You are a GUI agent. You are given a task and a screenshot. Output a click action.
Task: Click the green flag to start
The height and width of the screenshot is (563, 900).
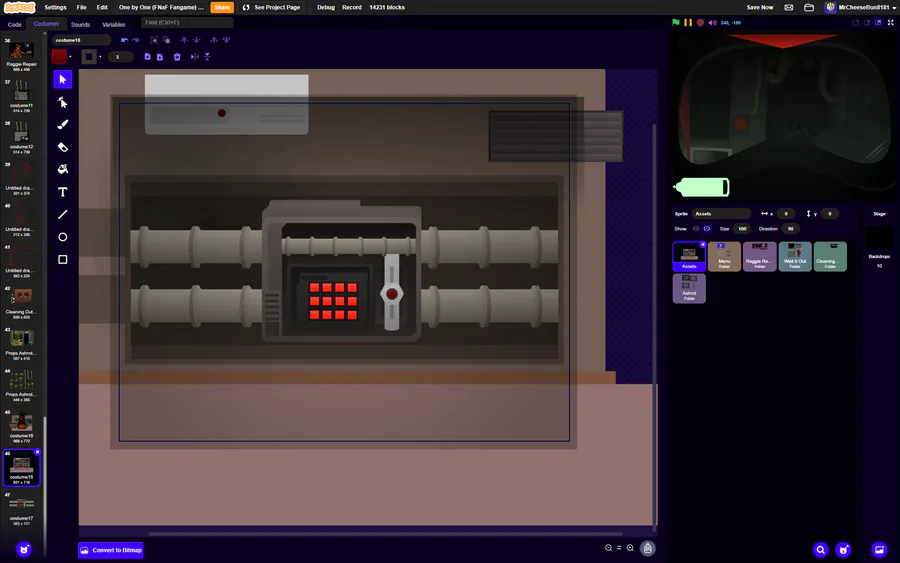tap(676, 23)
